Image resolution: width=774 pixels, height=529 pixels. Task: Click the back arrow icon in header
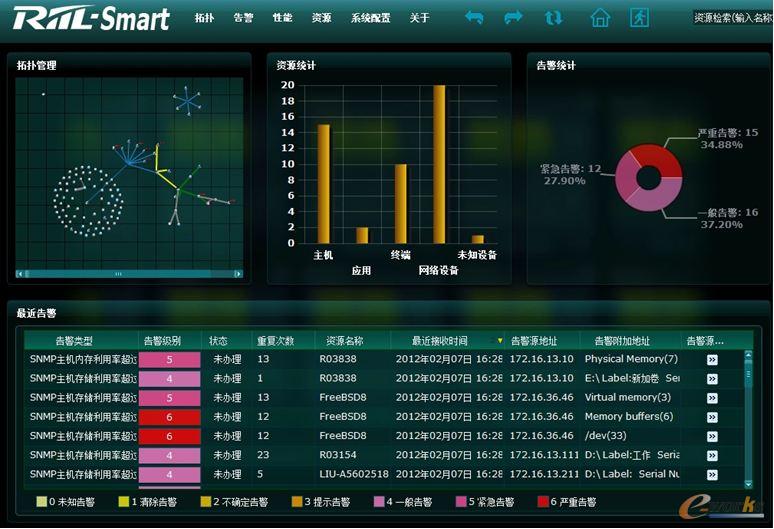(x=474, y=18)
